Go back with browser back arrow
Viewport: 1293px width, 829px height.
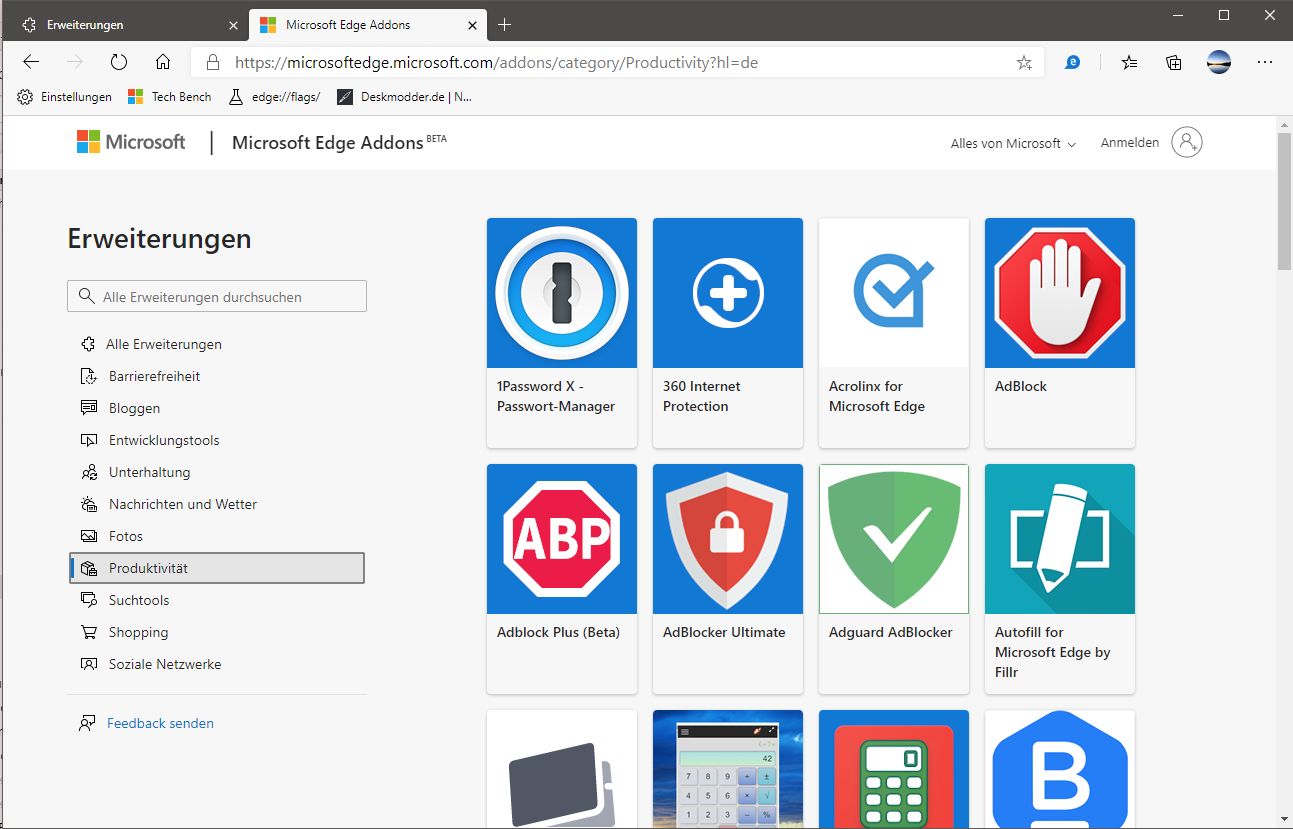(x=31, y=62)
